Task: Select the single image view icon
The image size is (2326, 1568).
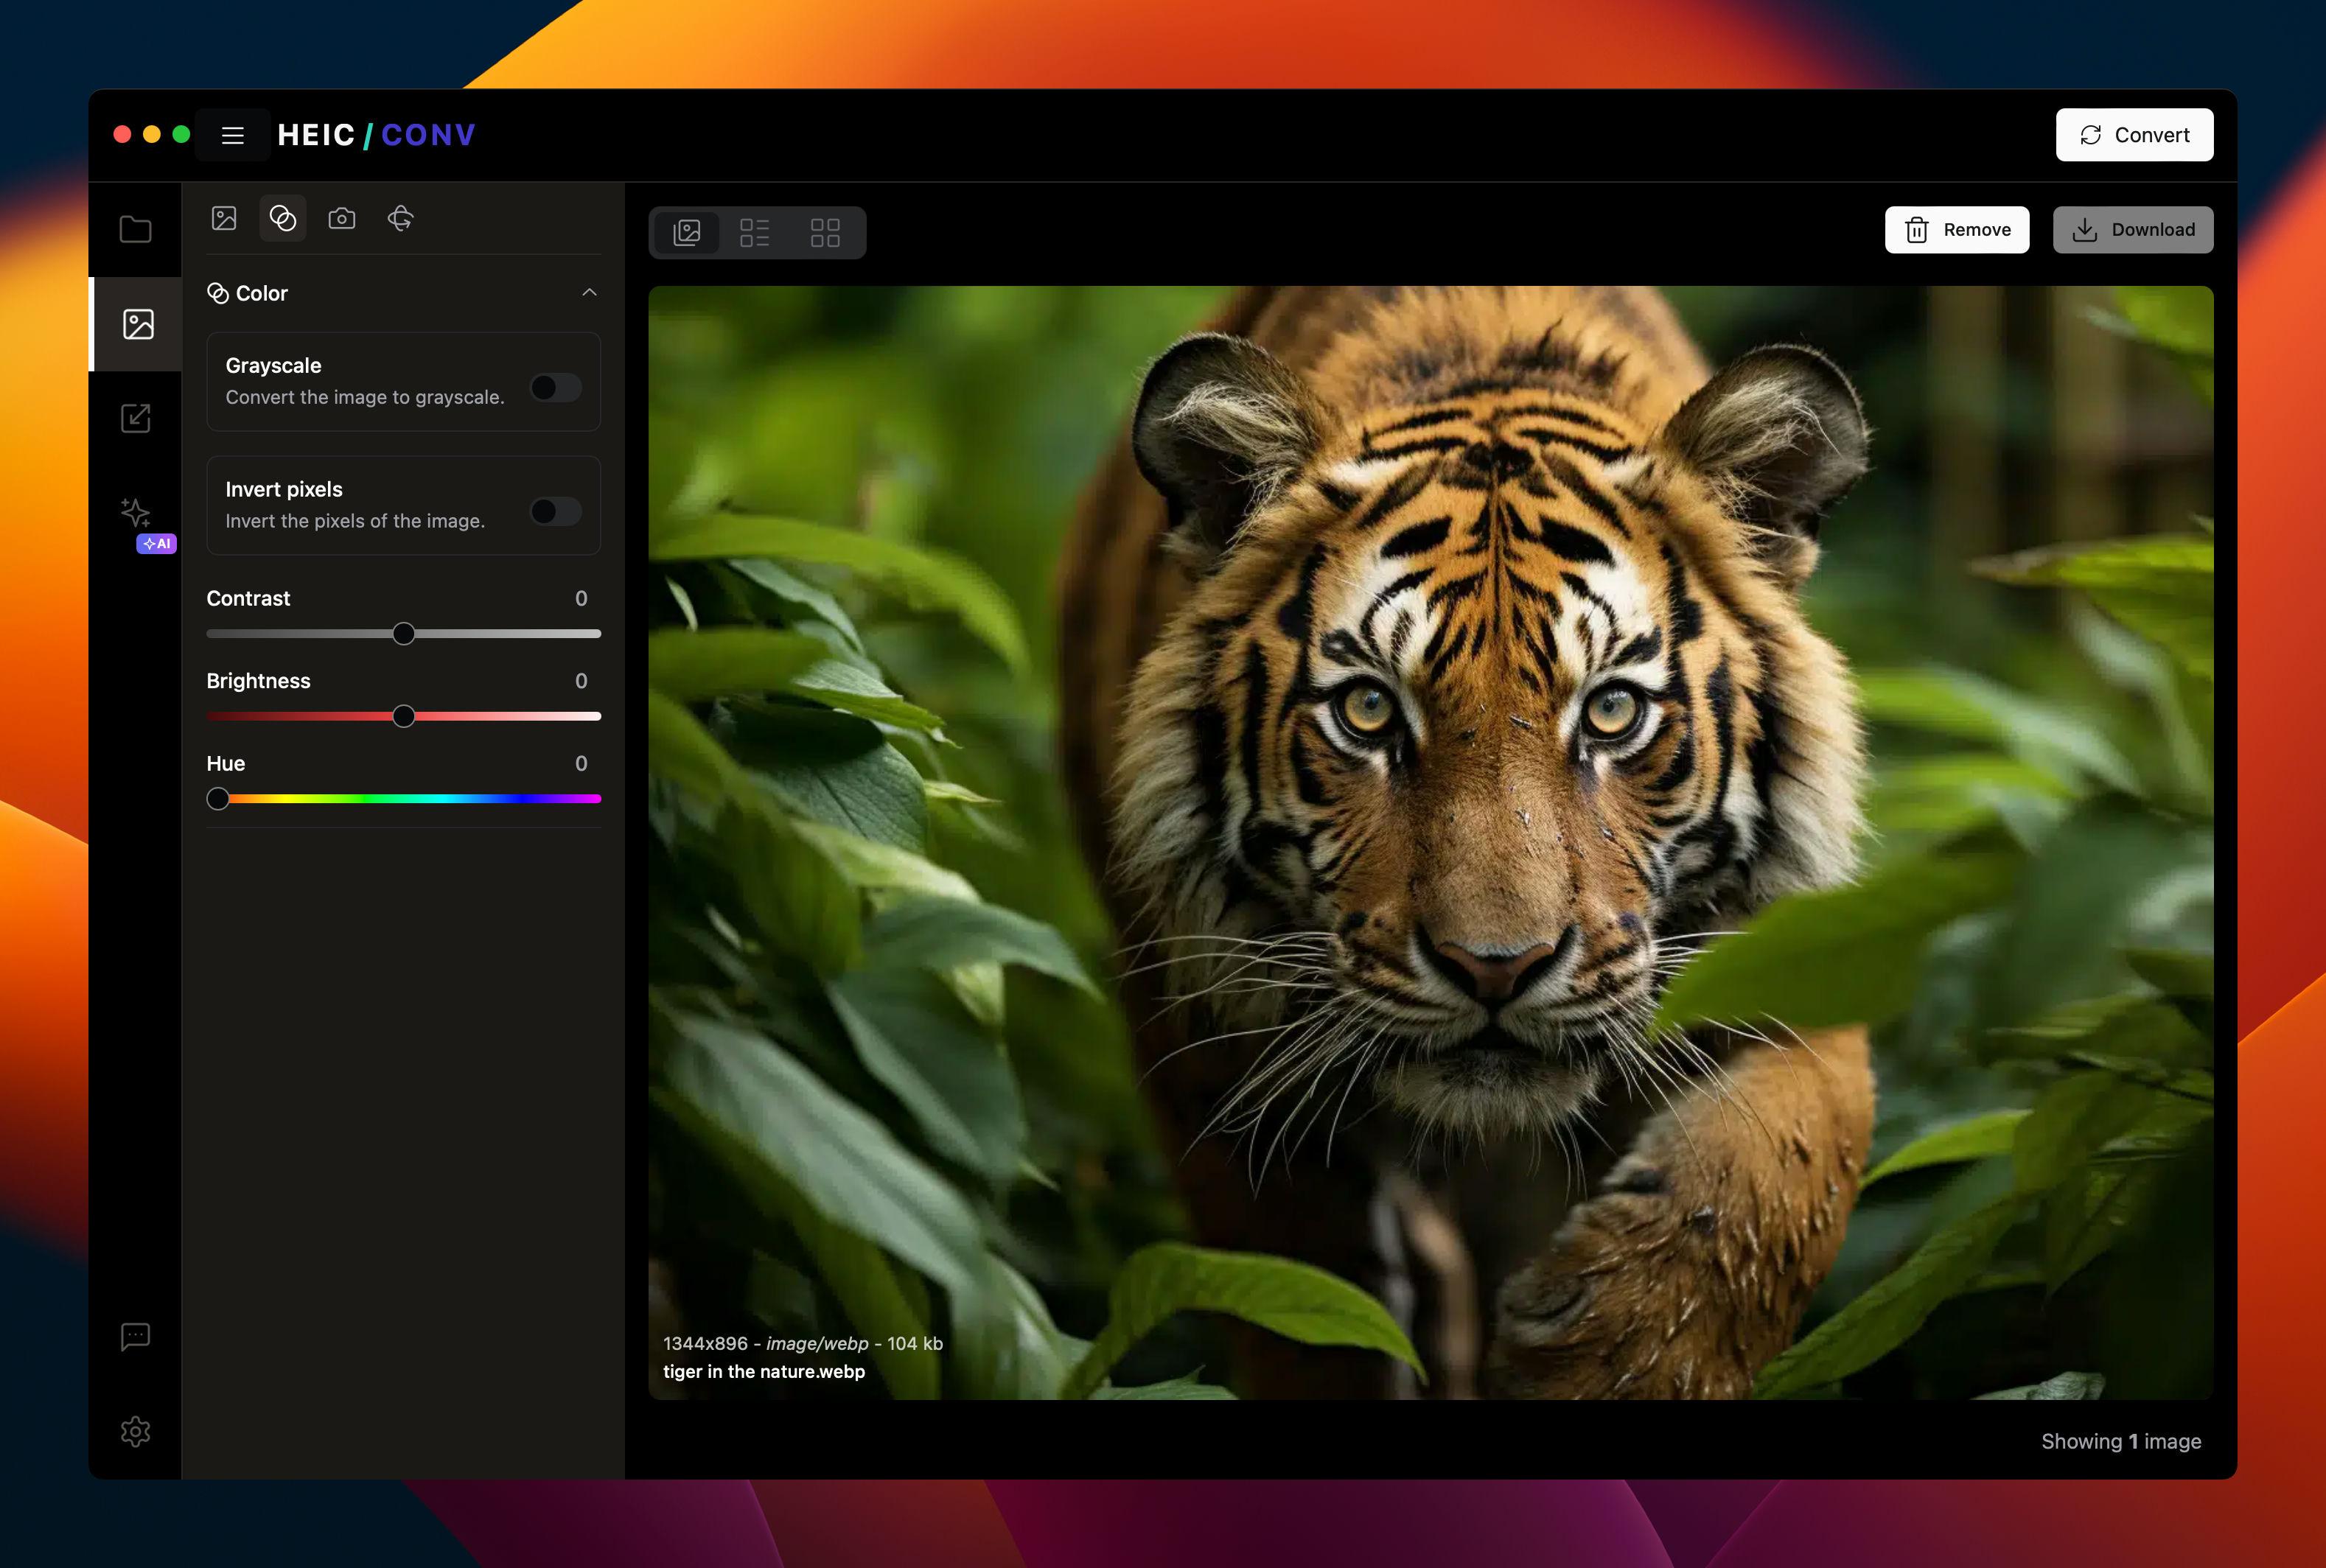Action: [690, 229]
